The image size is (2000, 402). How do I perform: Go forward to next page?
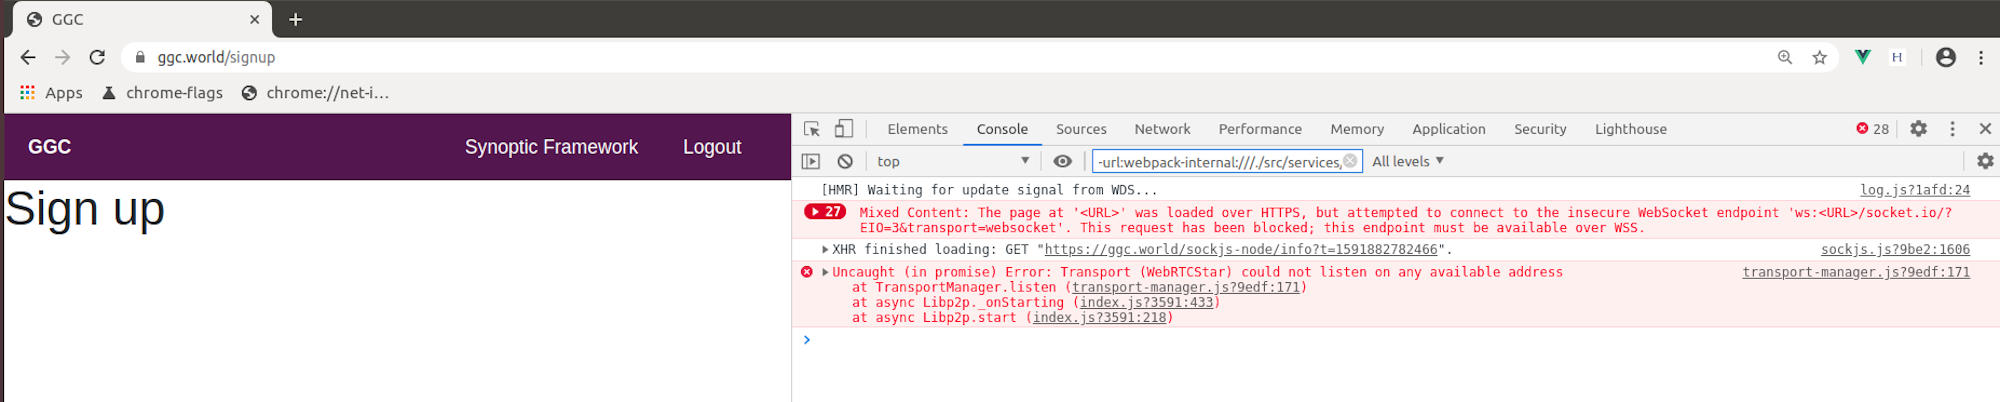coord(62,57)
